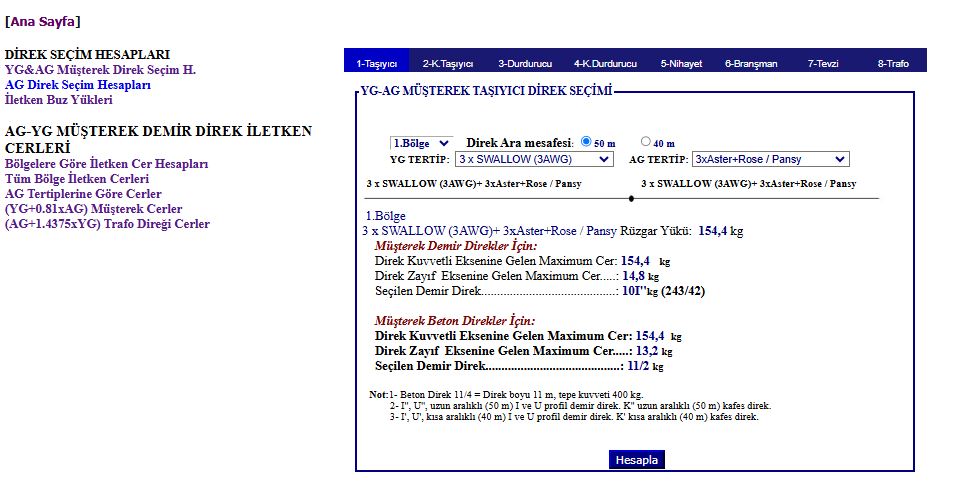
Task: Open AG Tertiplerine Göre Cerler link
Action: [x=83, y=194]
